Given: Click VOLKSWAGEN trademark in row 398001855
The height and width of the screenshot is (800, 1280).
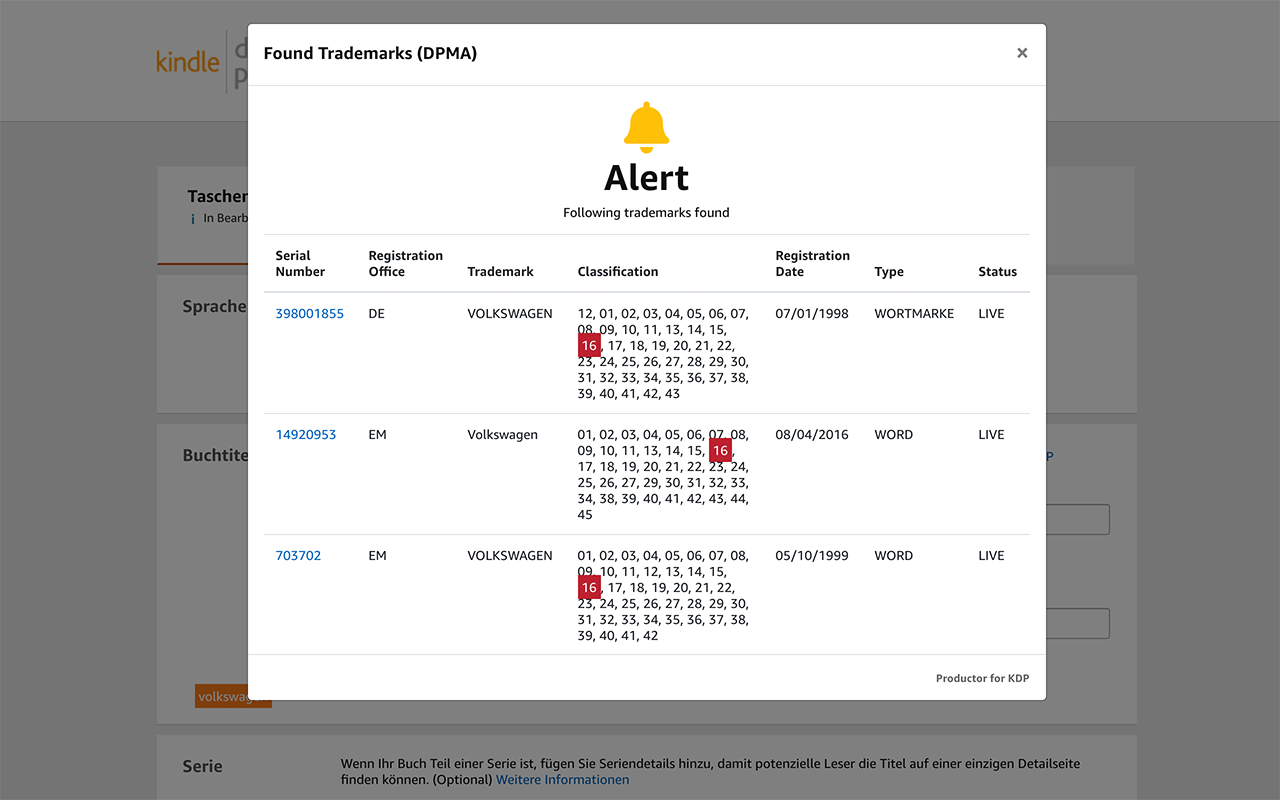Looking at the screenshot, I should point(510,314).
